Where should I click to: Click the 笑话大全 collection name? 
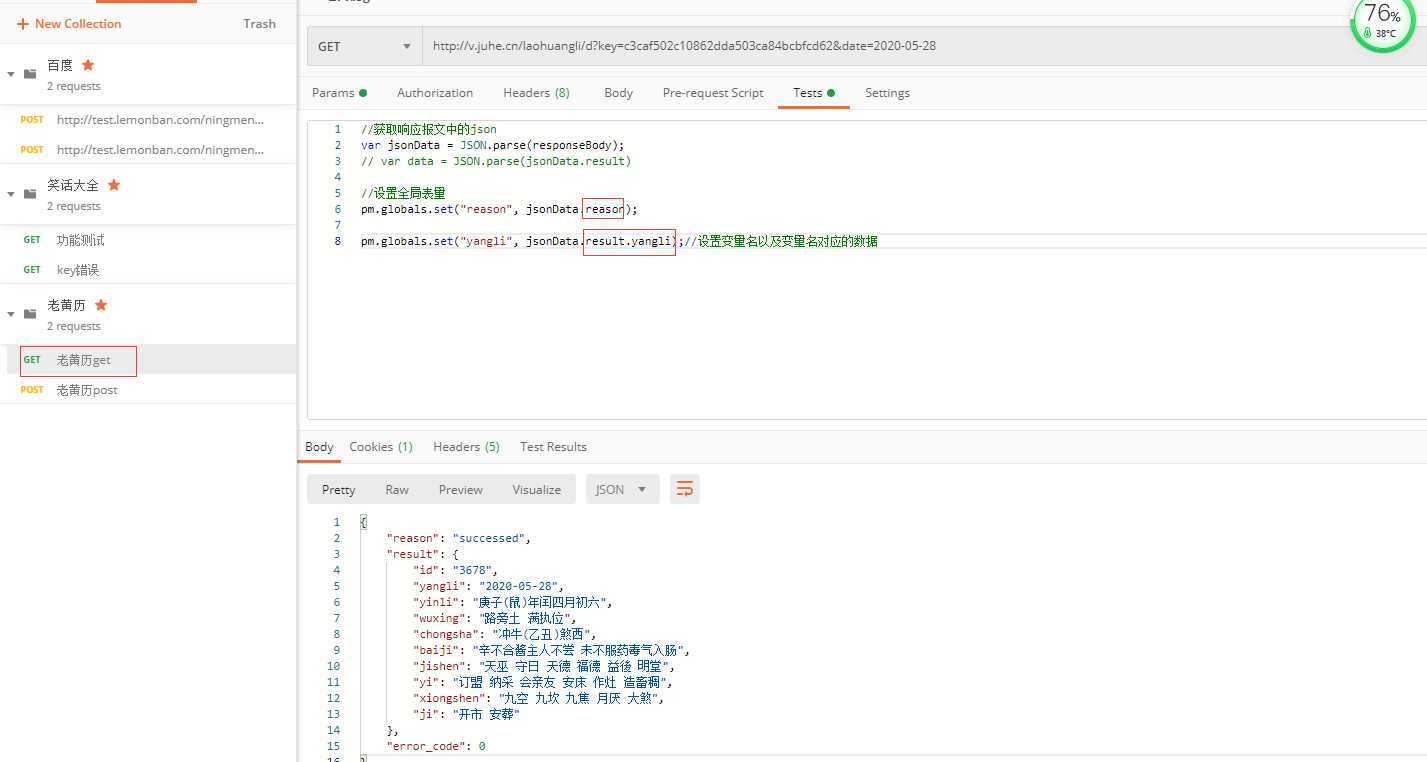pyautogui.click(x=73, y=186)
